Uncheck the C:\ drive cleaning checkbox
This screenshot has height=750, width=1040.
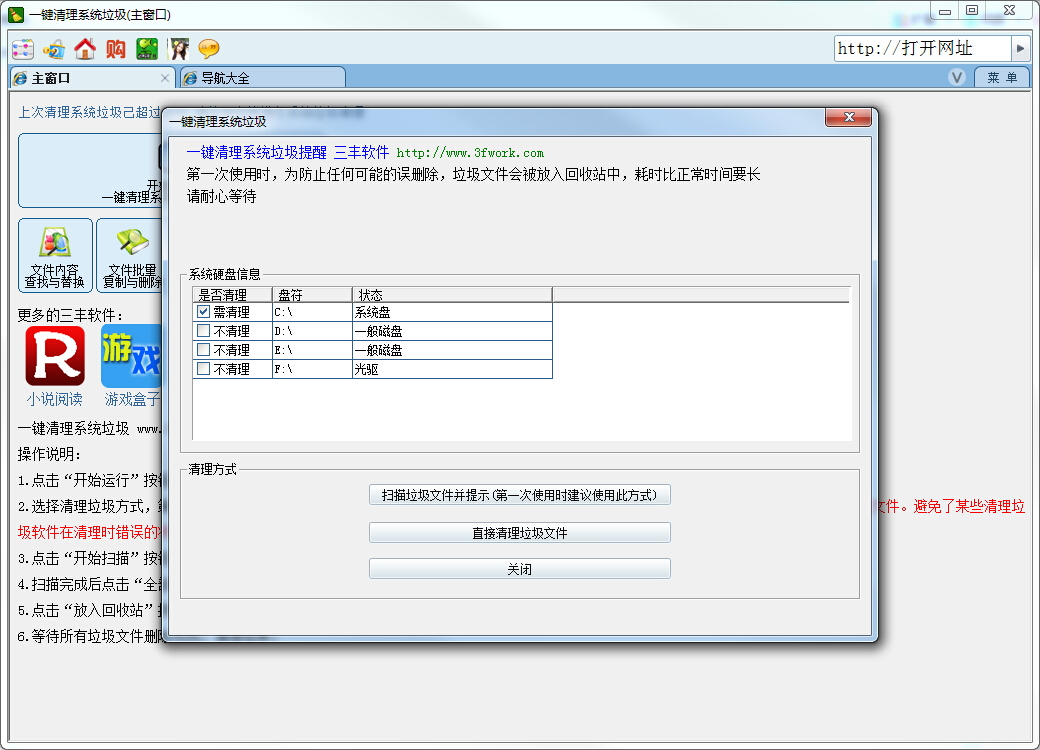coord(204,312)
